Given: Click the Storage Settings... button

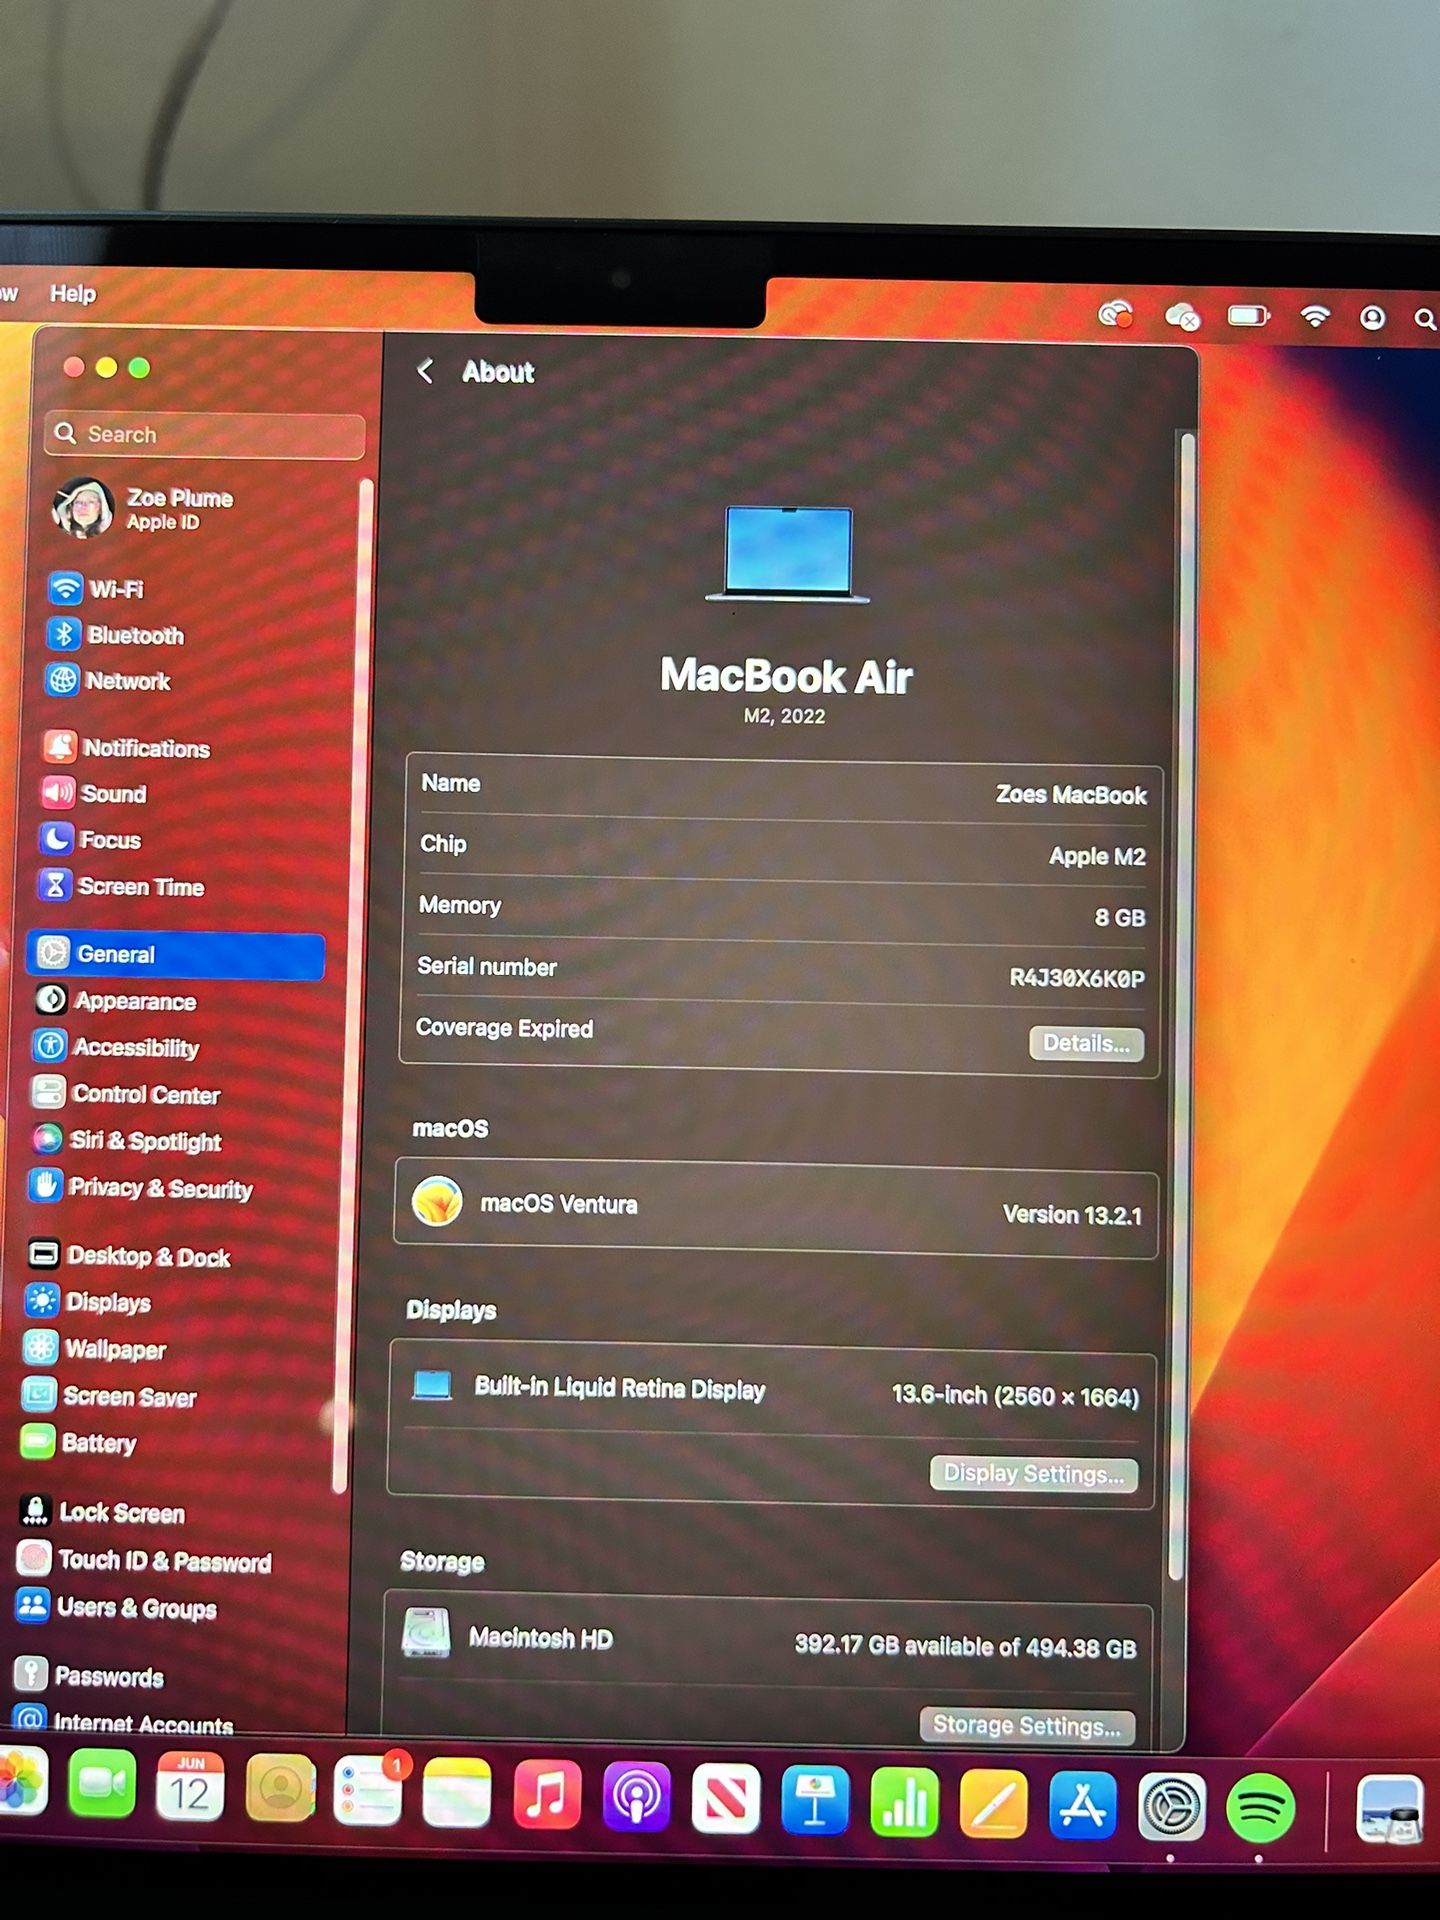Looking at the screenshot, I should click(1027, 1725).
